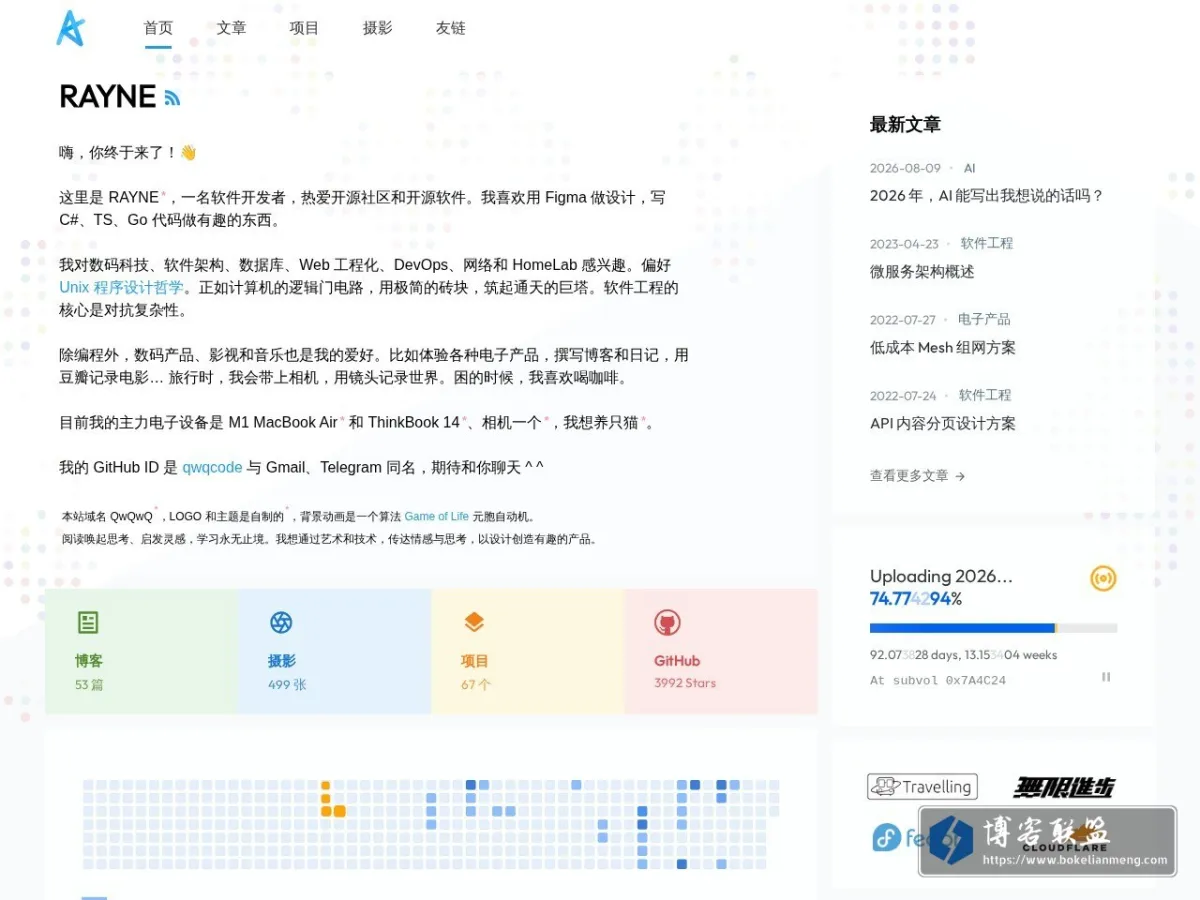The image size is (1200, 900).
Task: Click the footnote marker after RAYNE in intro
Action: pyautogui.click(x=164, y=193)
